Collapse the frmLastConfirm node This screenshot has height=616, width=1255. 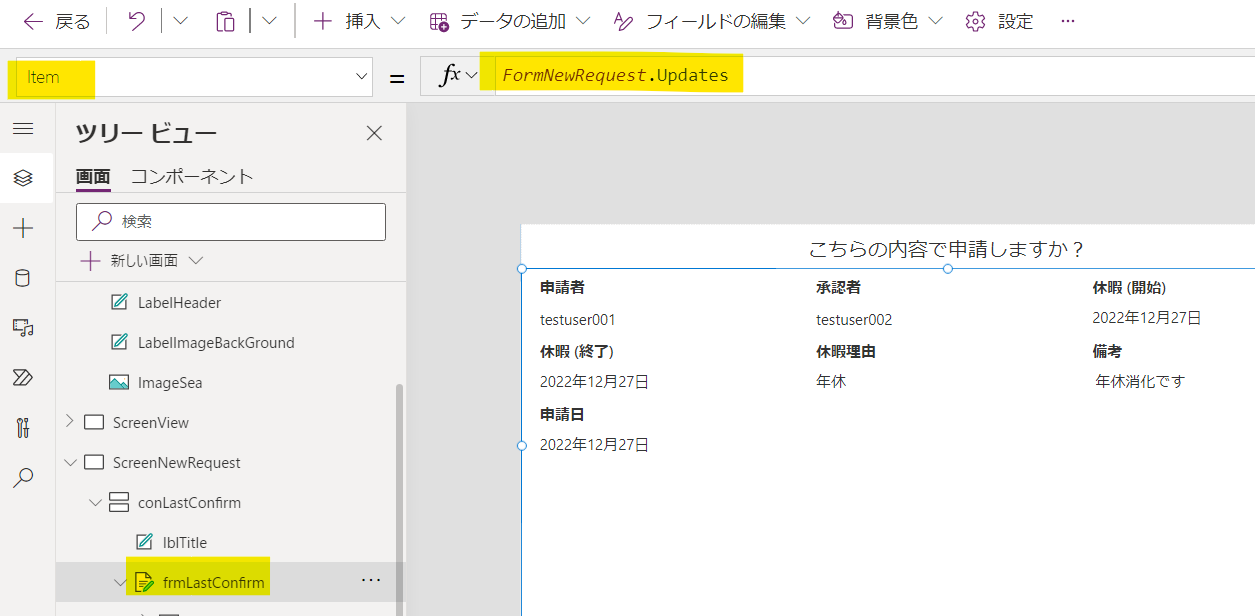(120, 582)
